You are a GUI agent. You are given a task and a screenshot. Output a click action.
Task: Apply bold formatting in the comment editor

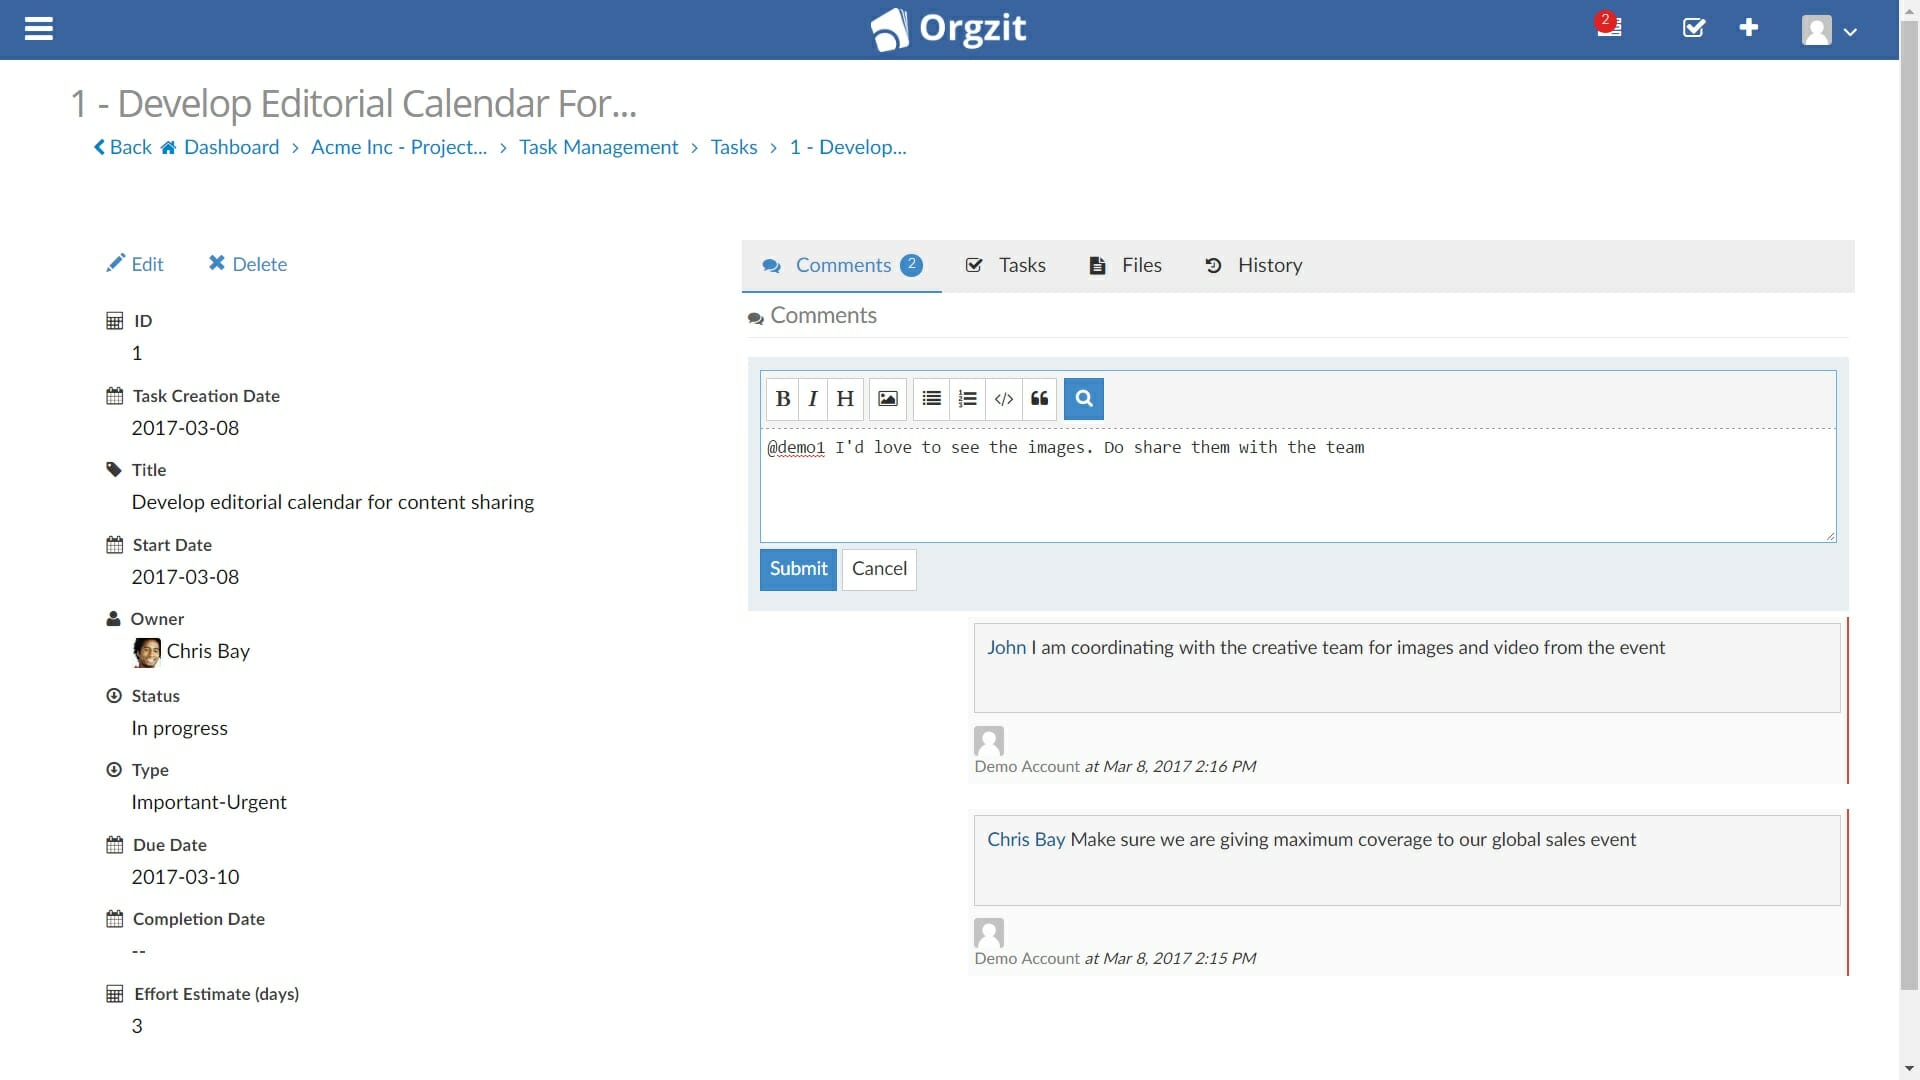[783, 398]
